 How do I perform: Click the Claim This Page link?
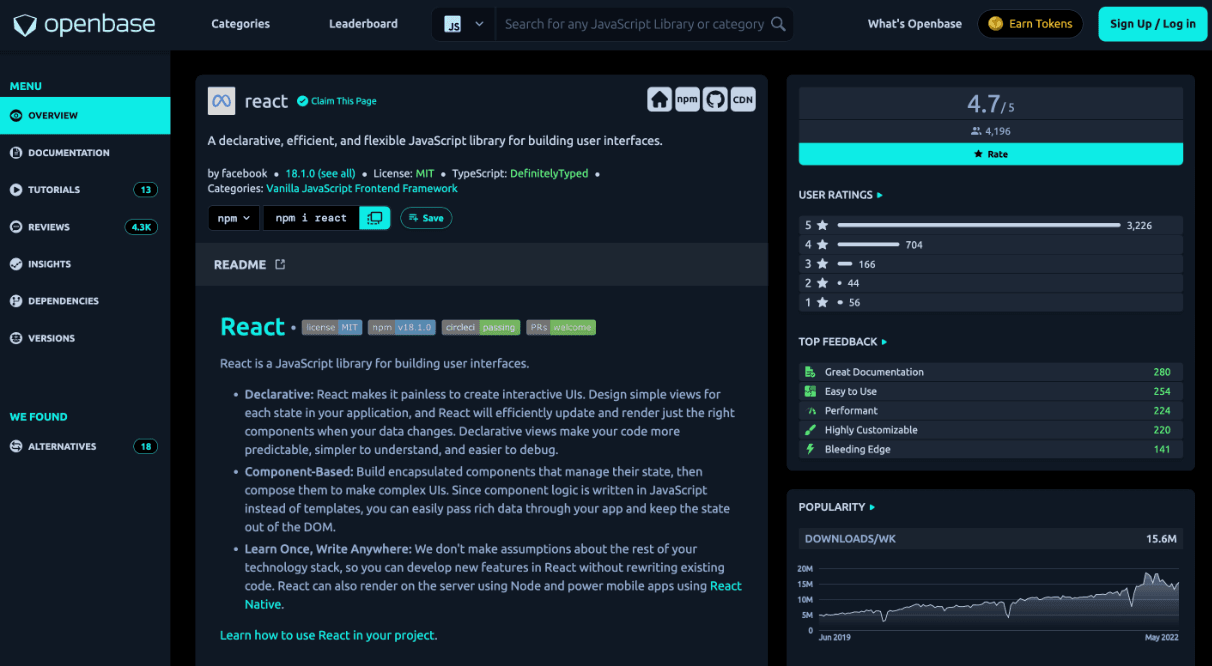[344, 101]
